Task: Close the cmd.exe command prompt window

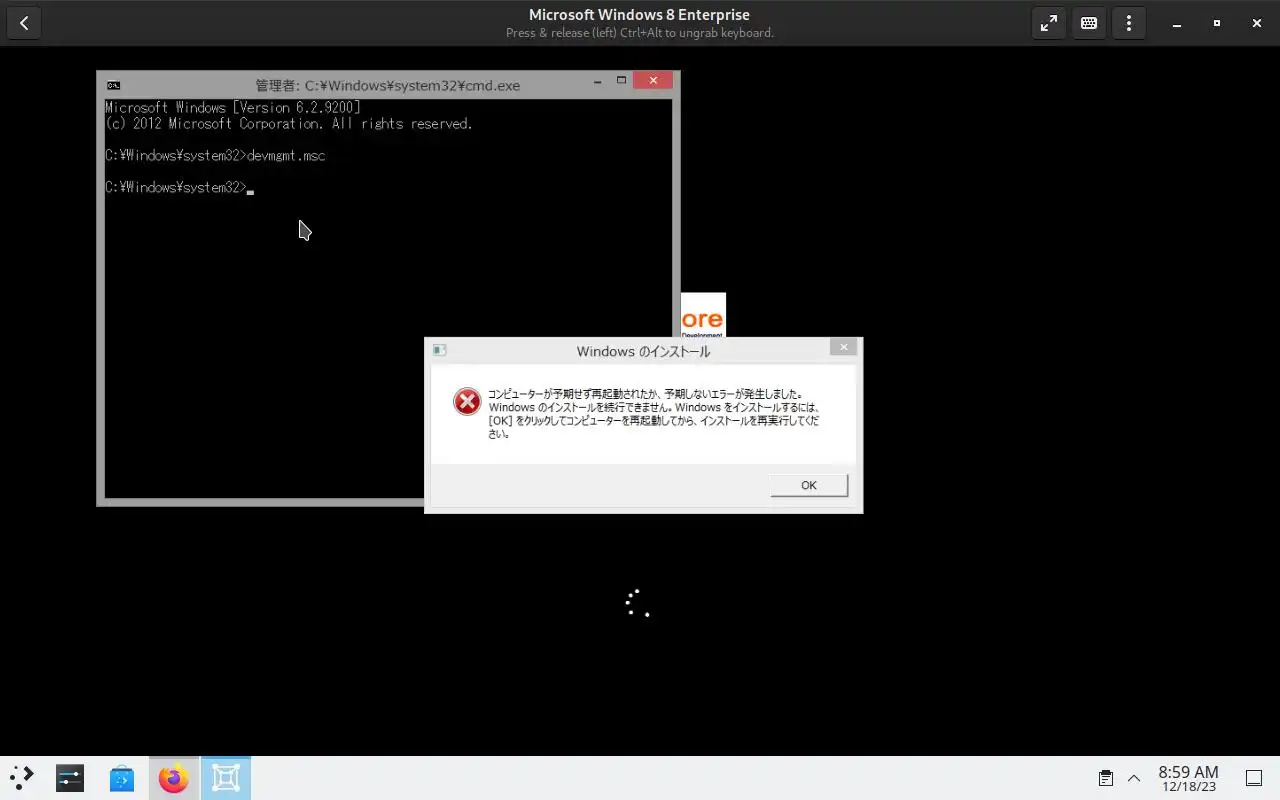Action: pos(653,81)
